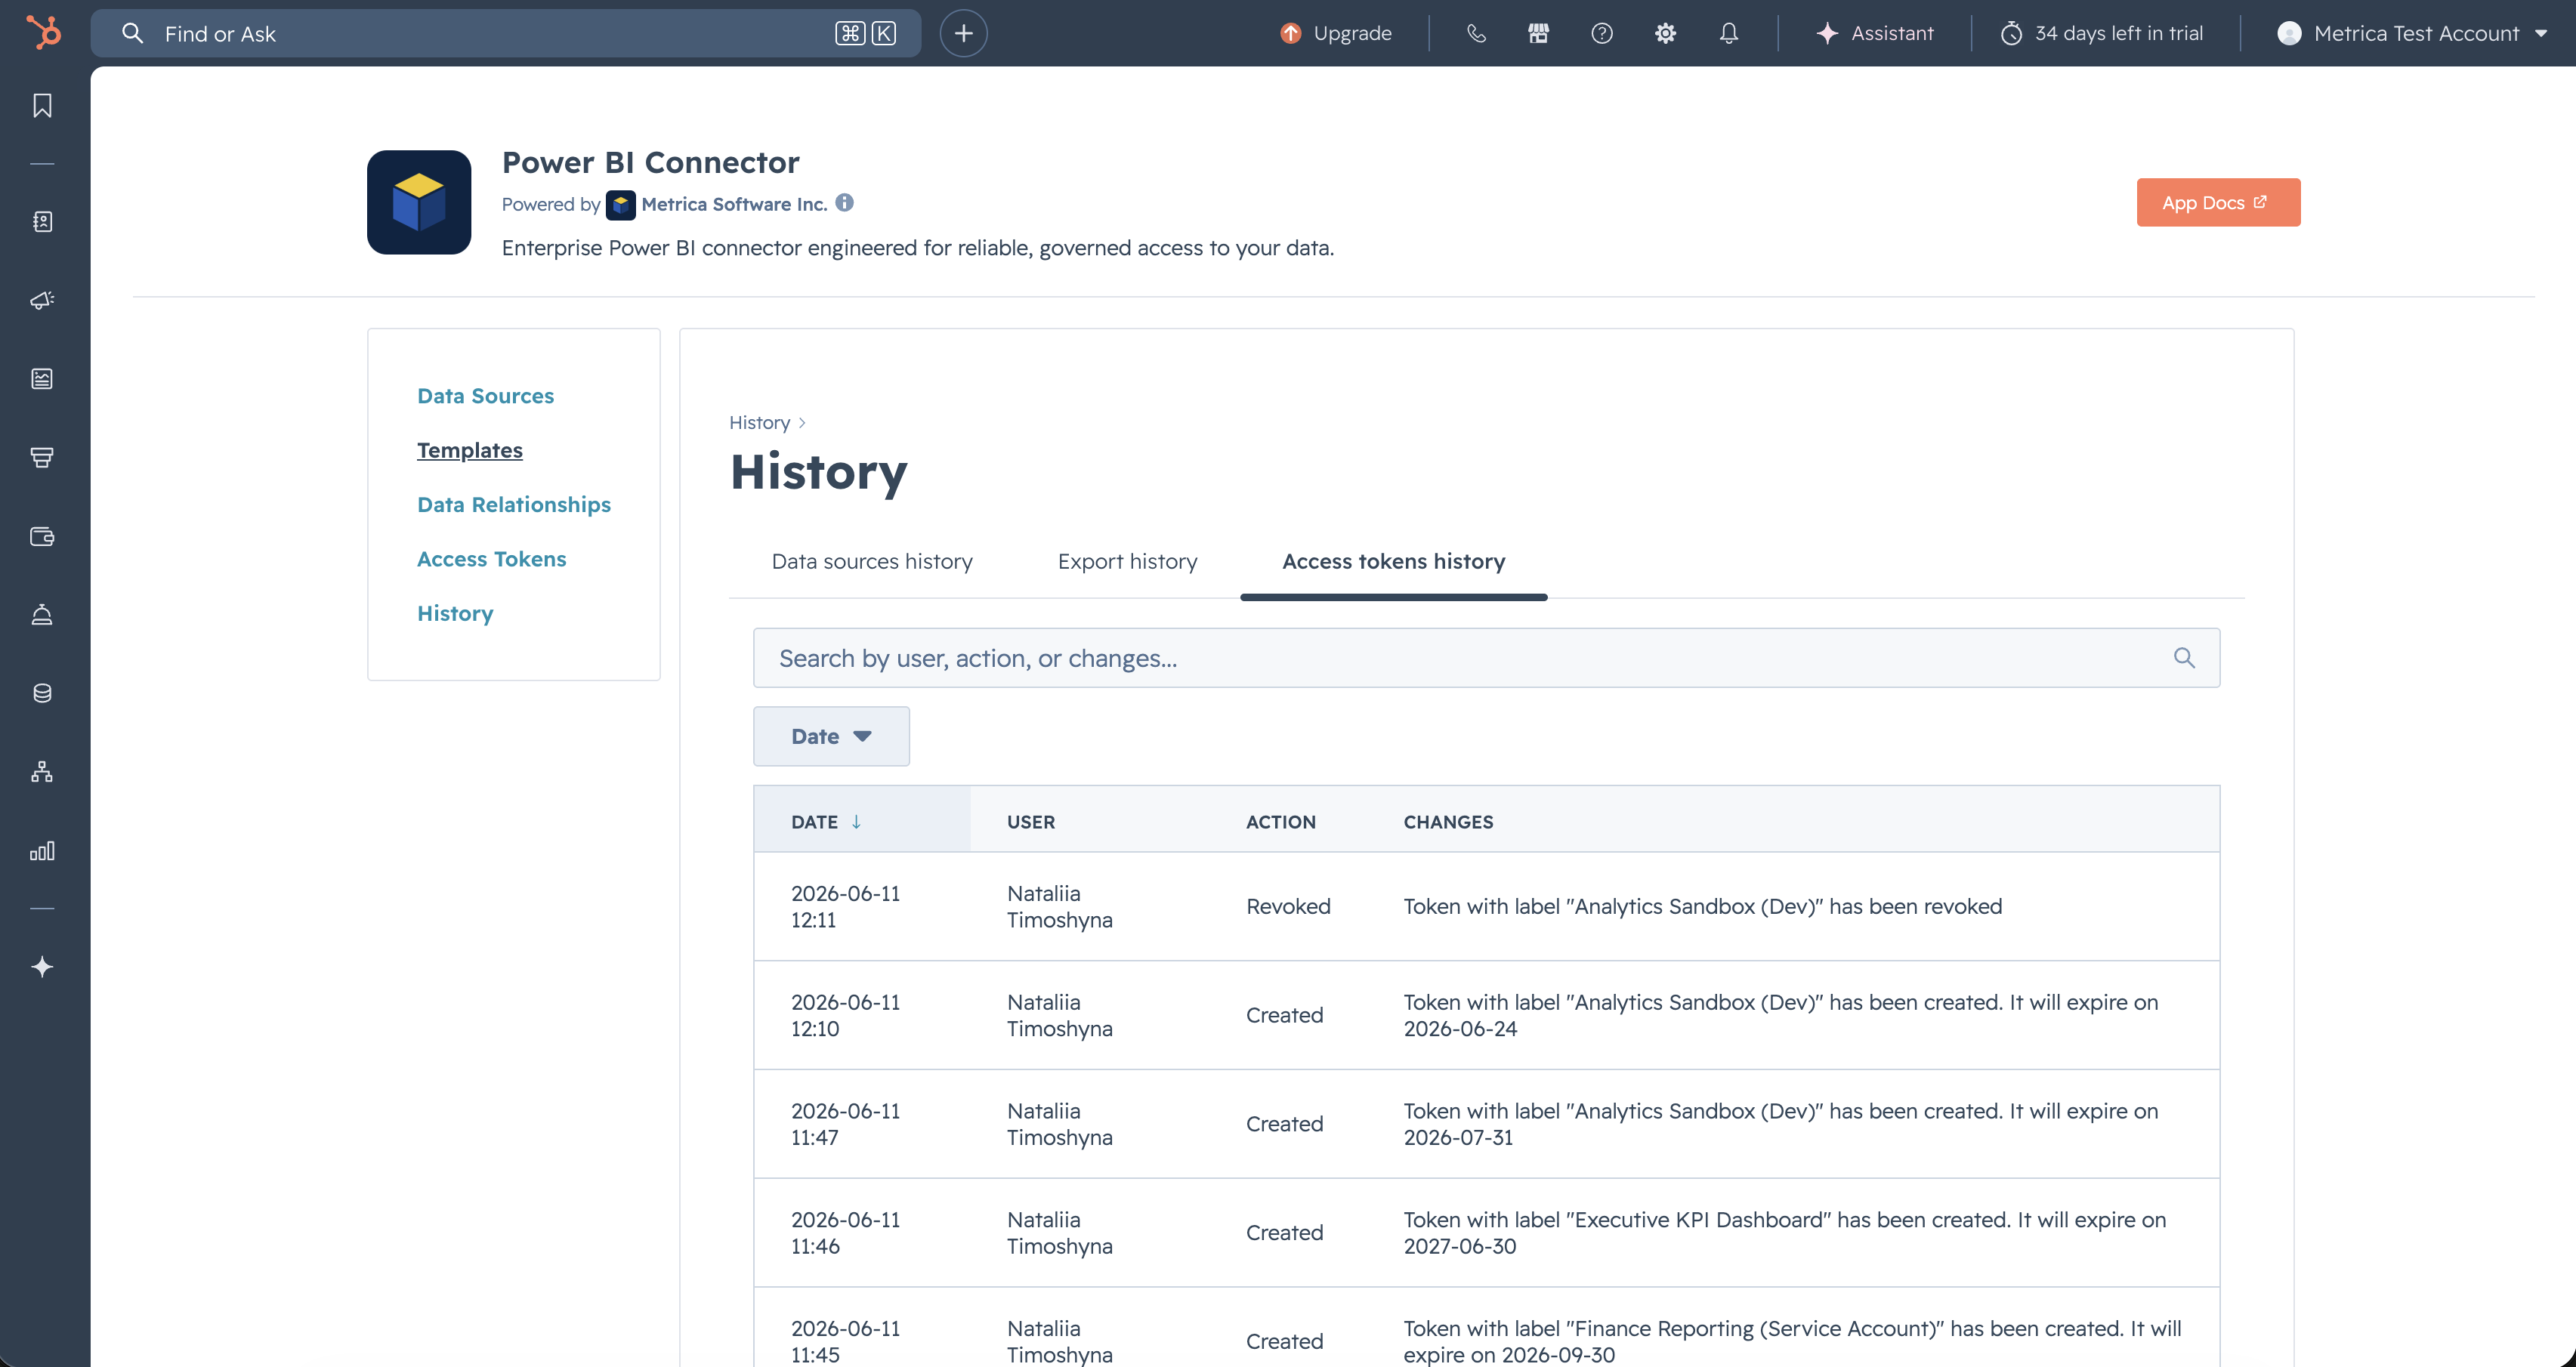
Task: Click the 34 days left in trial indicator
Action: (2102, 33)
